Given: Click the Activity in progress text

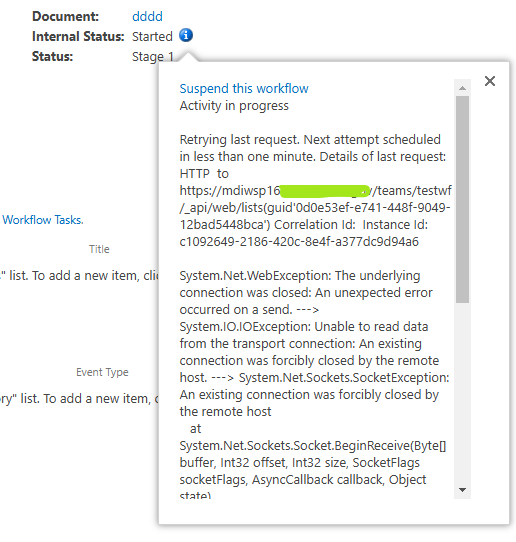Looking at the screenshot, I should click(234, 106).
